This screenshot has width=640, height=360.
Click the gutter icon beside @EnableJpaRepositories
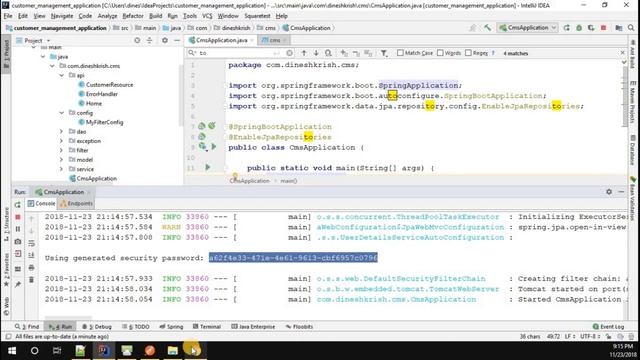click(x=202, y=137)
